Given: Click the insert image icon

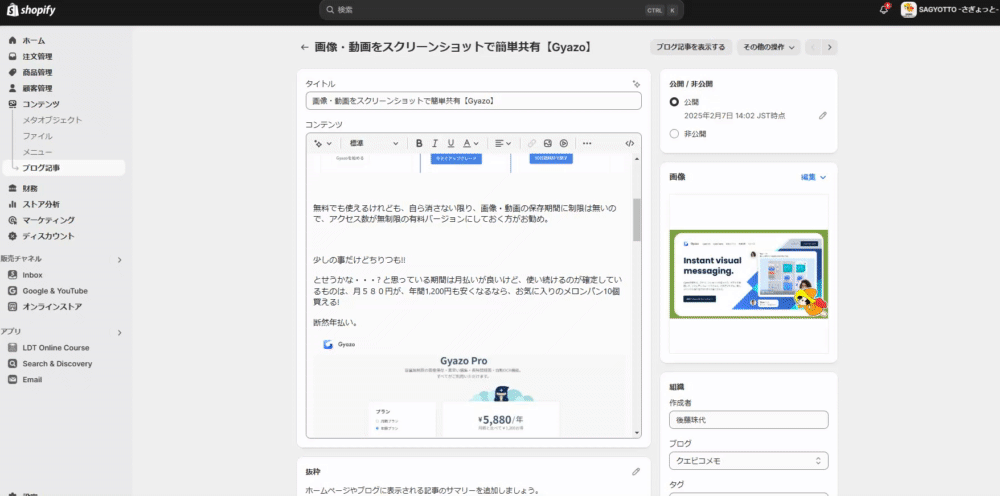Looking at the screenshot, I should 548,143.
